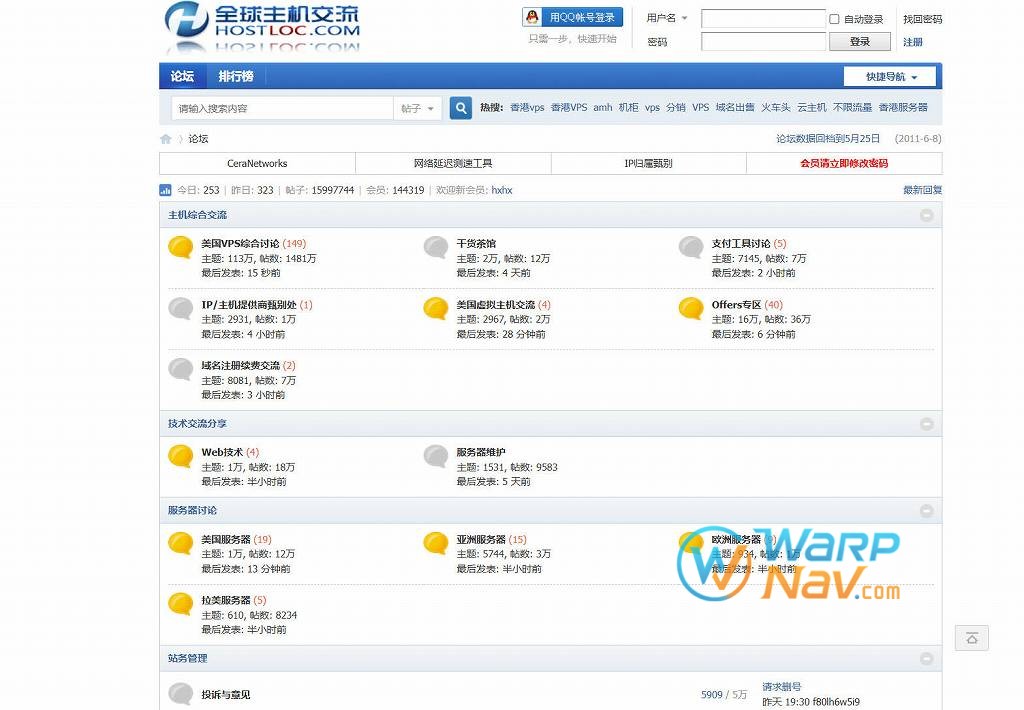The width and height of the screenshot is (1024, 710).
Task: Collapse the 主机综合交流 section
Action: (927, 215)
